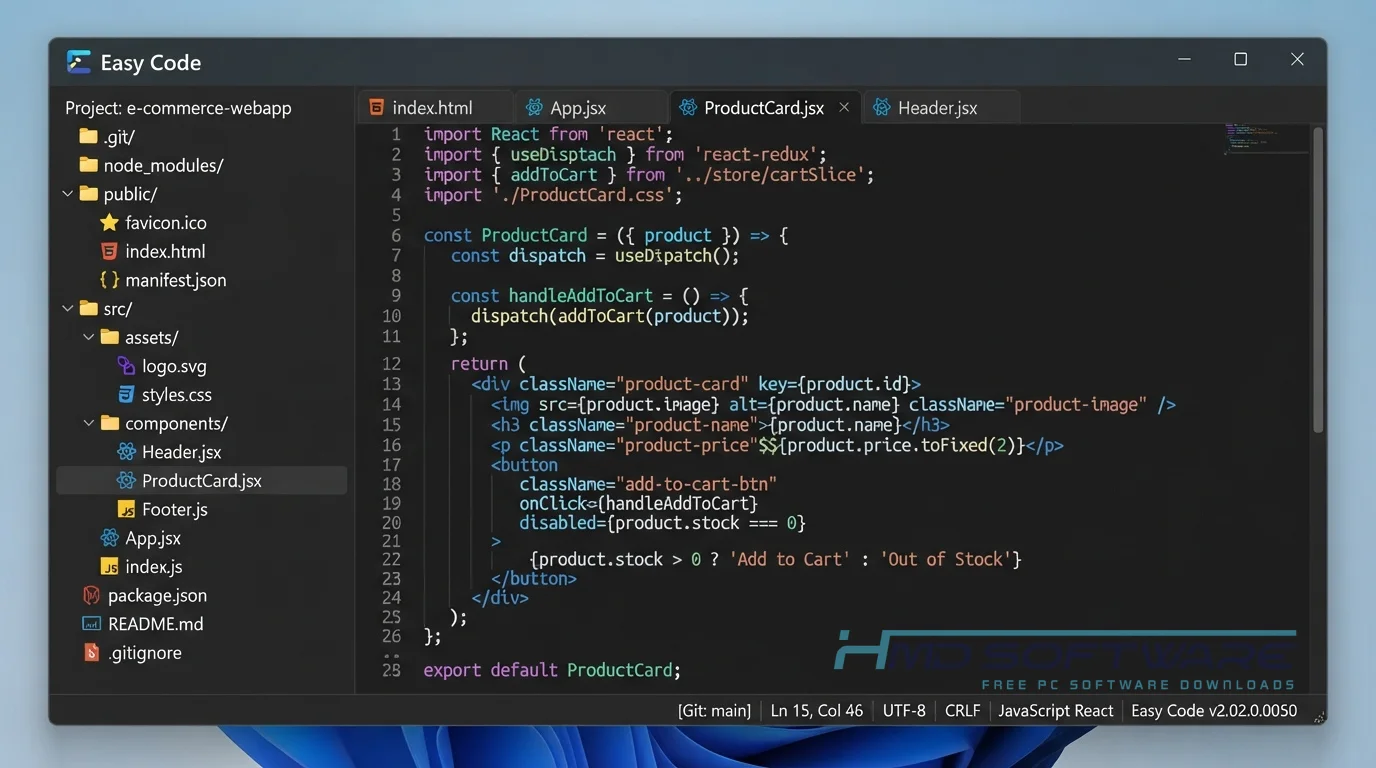Click the HTML5 icon on the index.html tab
This screenshot has height=768, width=1376.
tap(376, 108)
